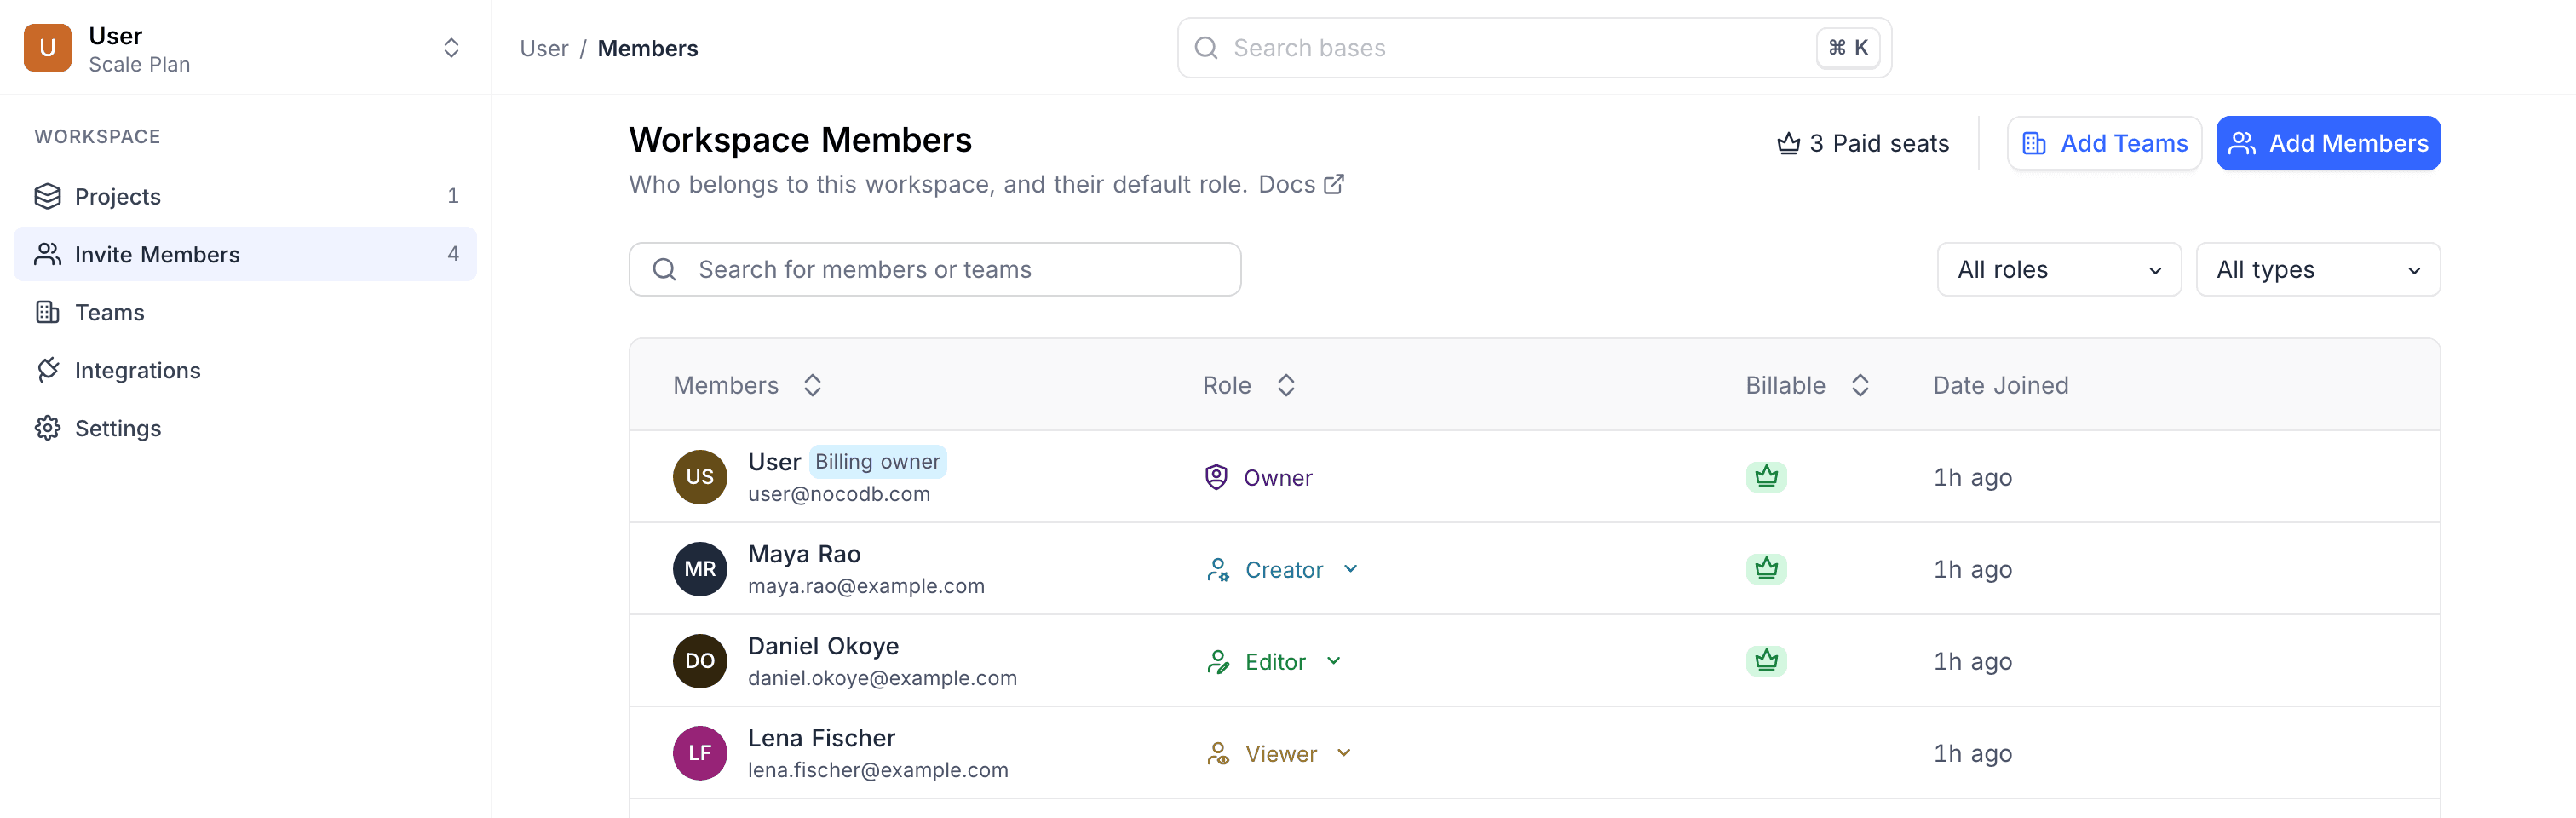Image resolution: width=2576 pixels, height=818 pixels.
Task: Click Lena Fischer's LF avatar
Action: tap(700, 753)
